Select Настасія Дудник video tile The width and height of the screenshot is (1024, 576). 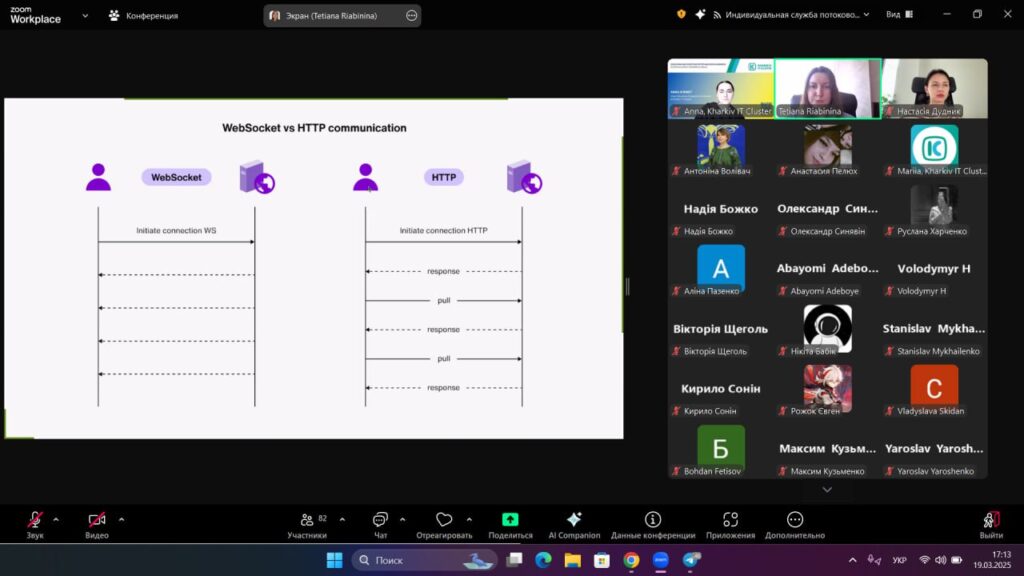click(935, 89)
